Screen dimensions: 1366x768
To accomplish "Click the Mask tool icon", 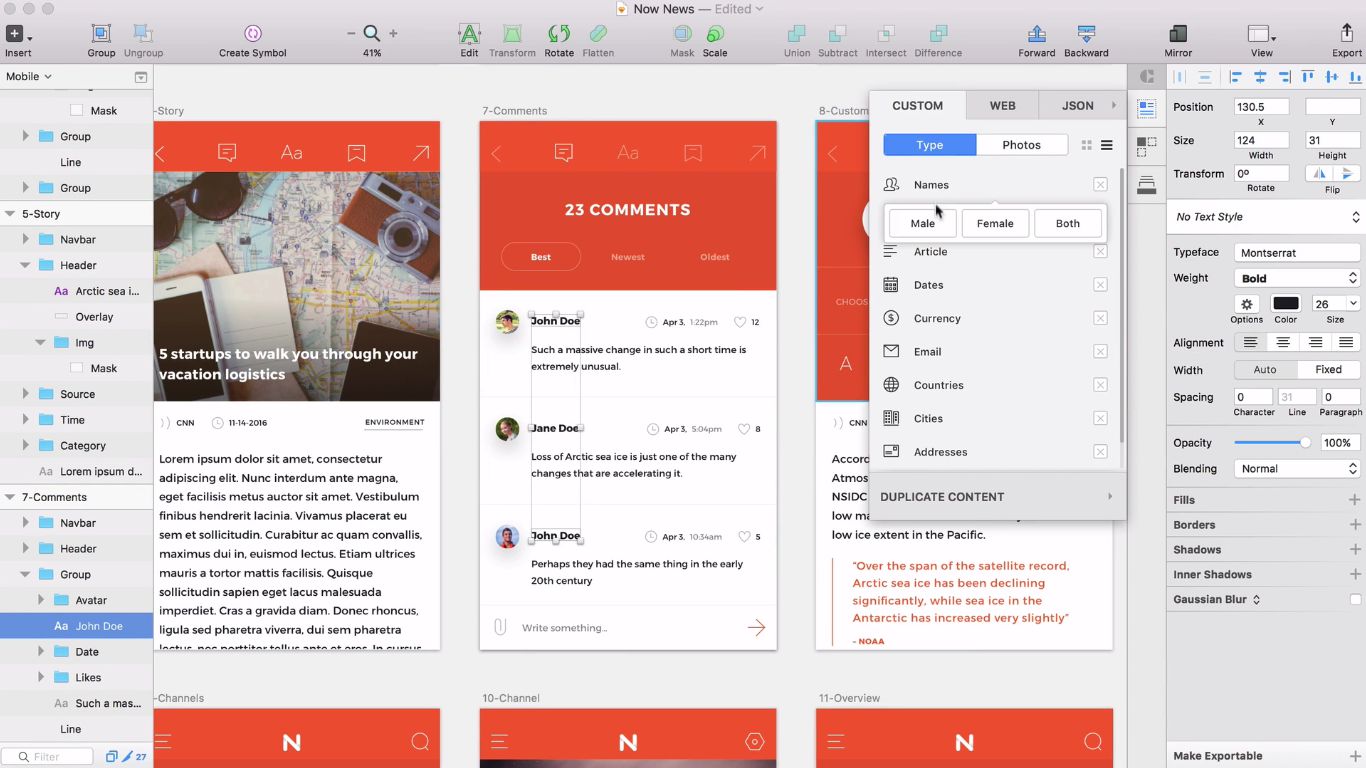I will tap(682, 34).
